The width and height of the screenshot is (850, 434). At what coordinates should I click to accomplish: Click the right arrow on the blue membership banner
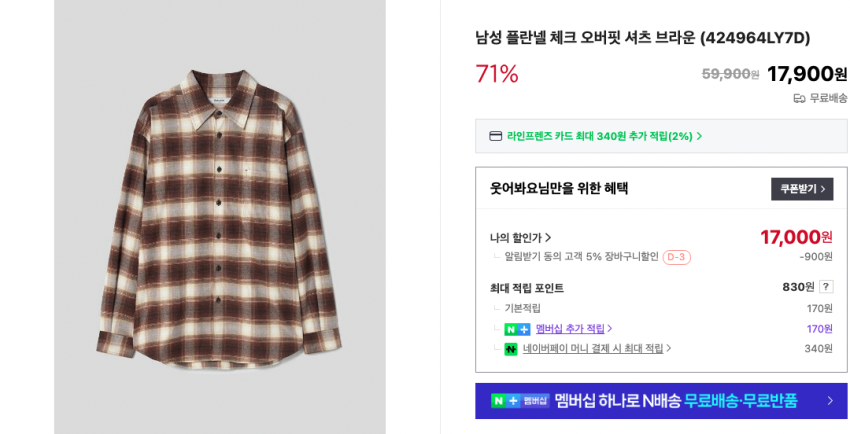[x=829, y=401]
